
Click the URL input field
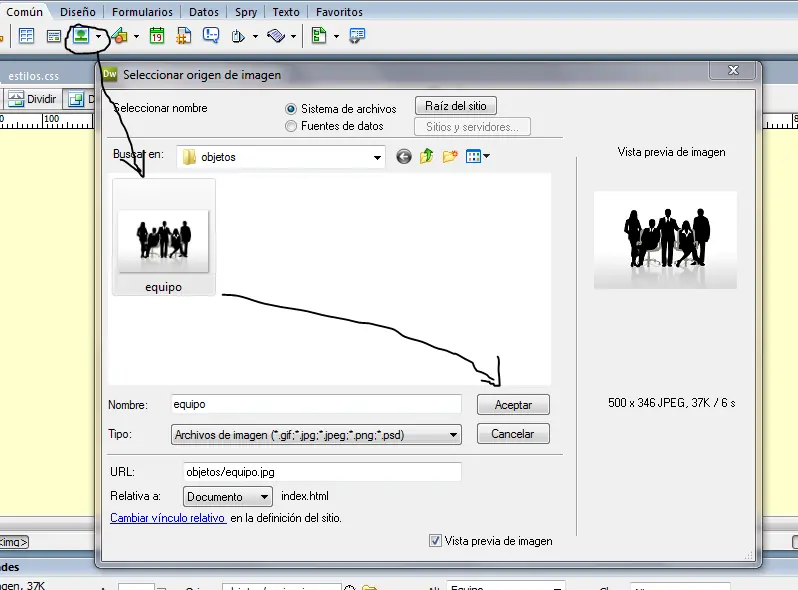tap(322, 472)
